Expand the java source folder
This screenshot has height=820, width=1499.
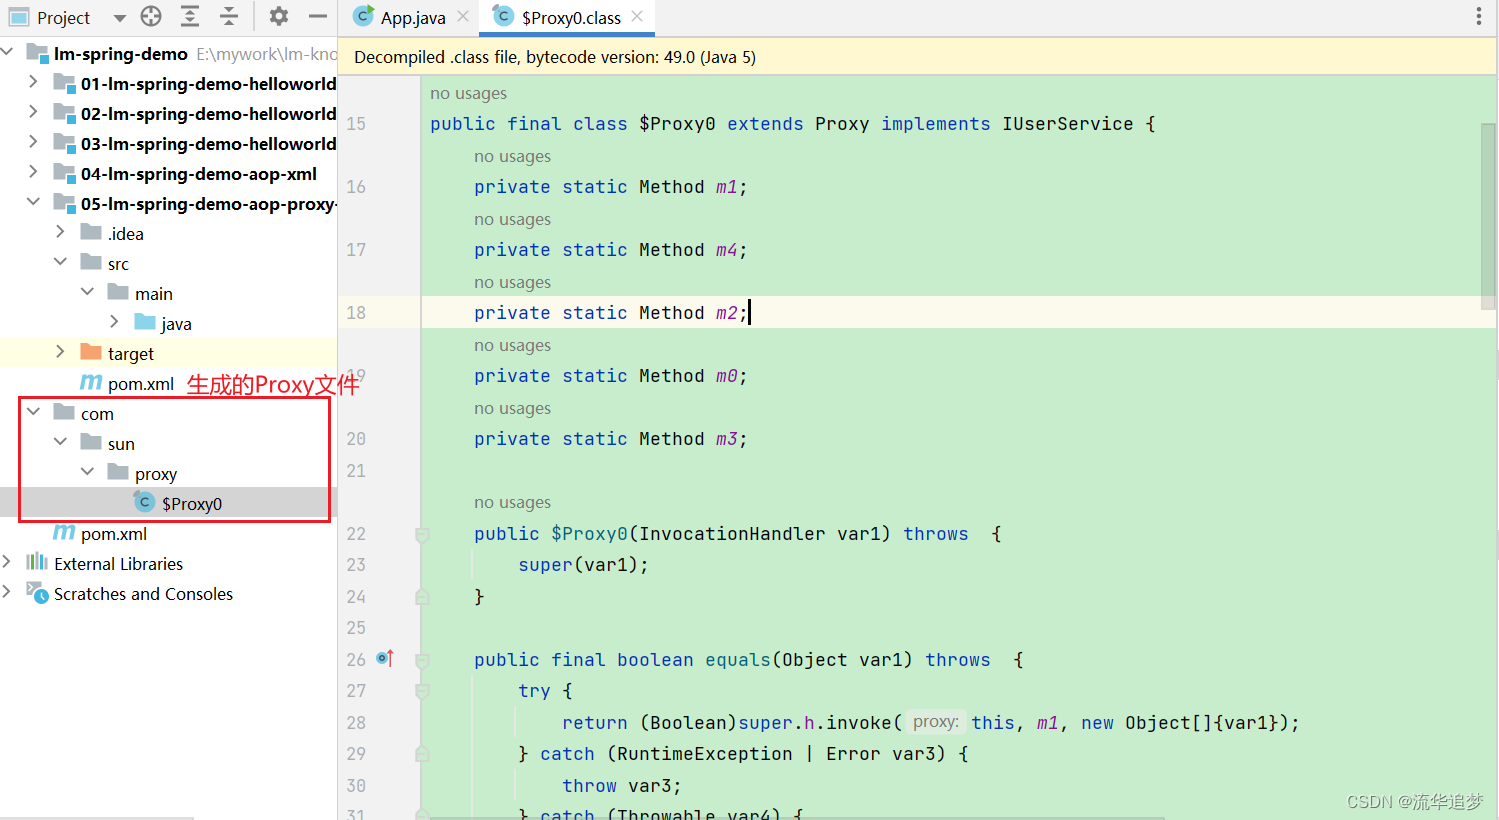coord(114,321)
